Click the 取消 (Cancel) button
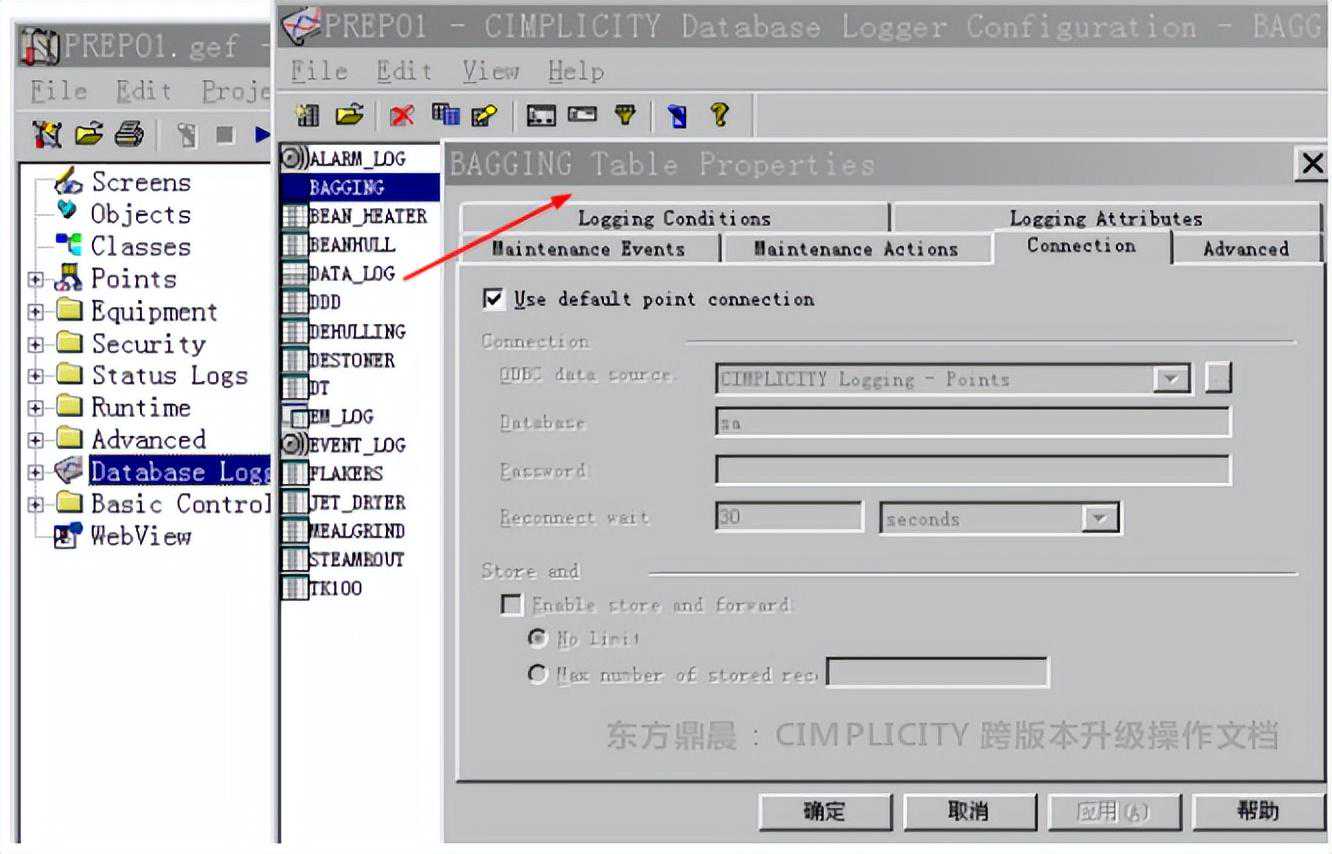 coord(968,811)
